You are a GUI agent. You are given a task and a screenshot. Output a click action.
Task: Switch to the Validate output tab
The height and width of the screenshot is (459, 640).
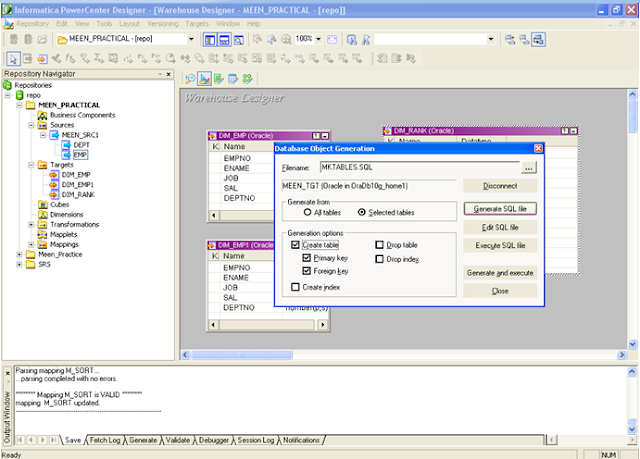178,440
